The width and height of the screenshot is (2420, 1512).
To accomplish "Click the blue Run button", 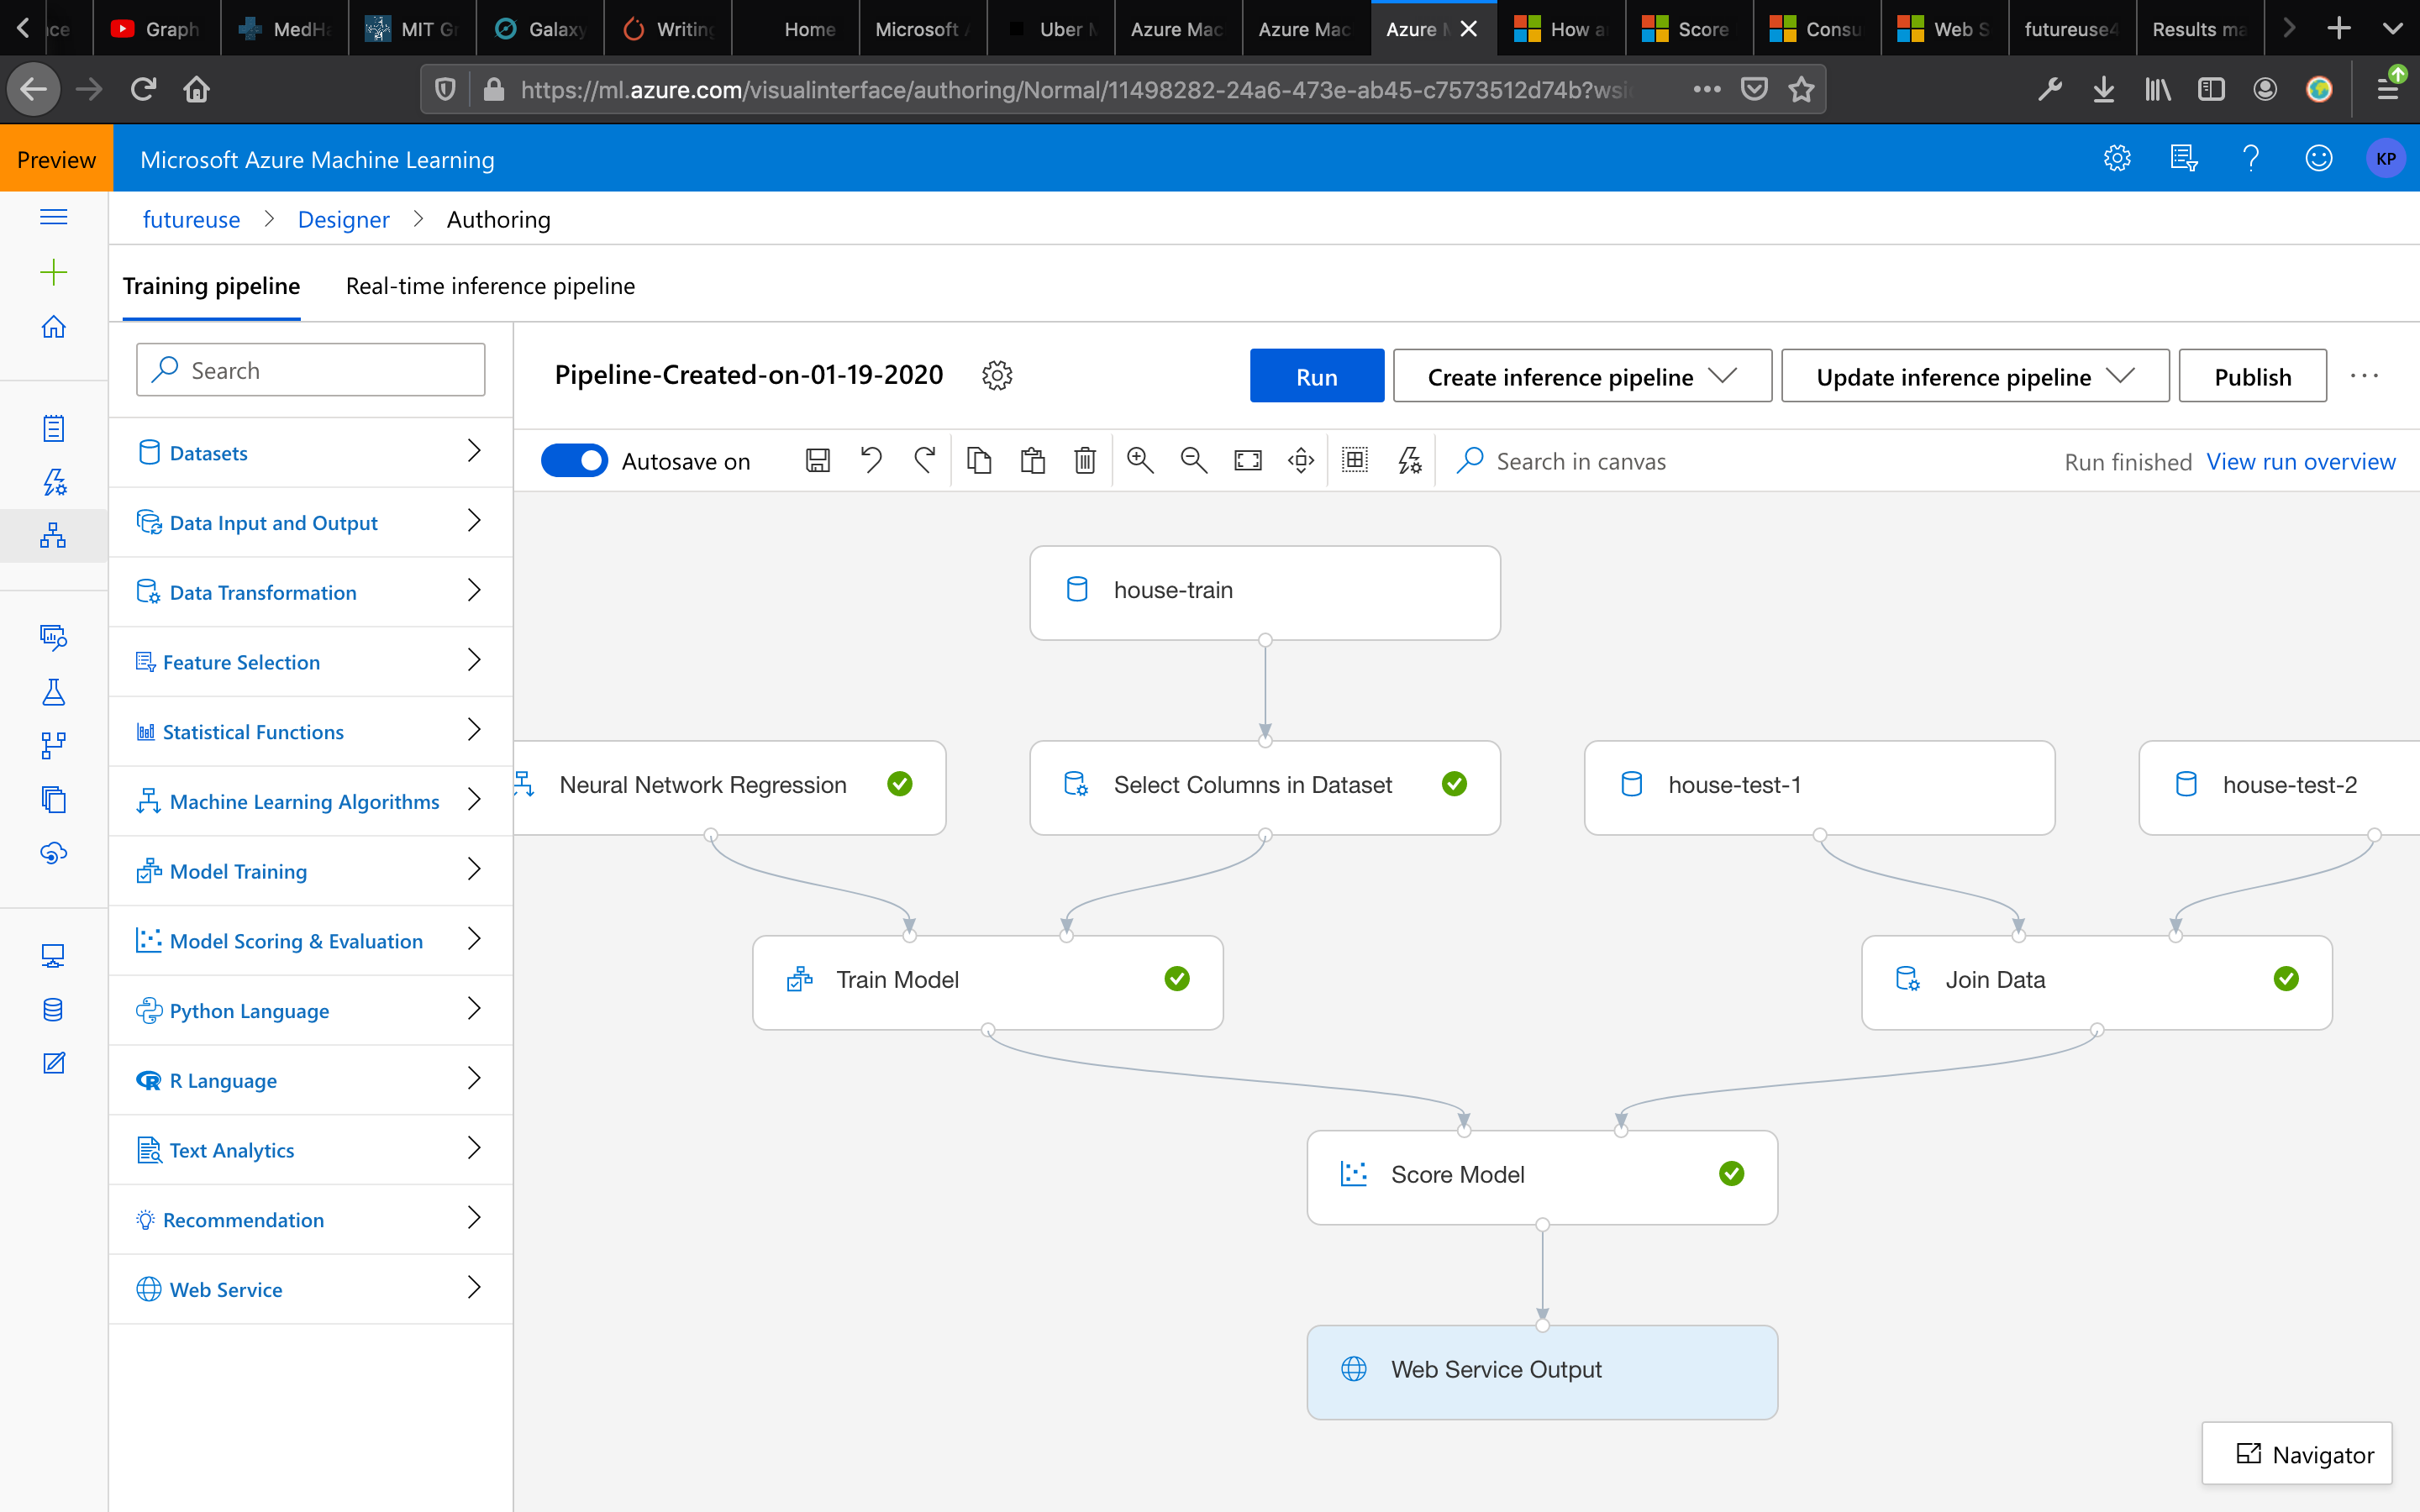I will click(x=1316, y=377).
